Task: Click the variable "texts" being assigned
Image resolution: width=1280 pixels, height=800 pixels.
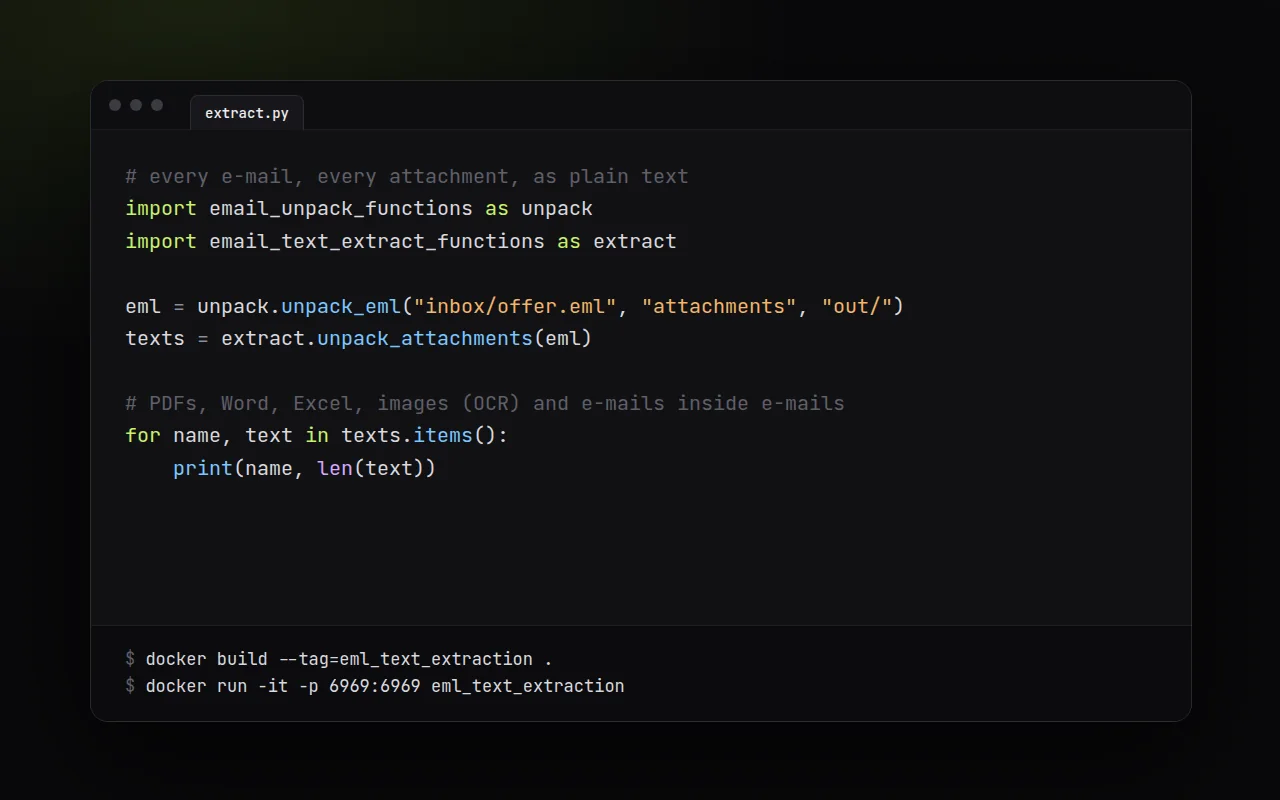Action: click(155, 338)
